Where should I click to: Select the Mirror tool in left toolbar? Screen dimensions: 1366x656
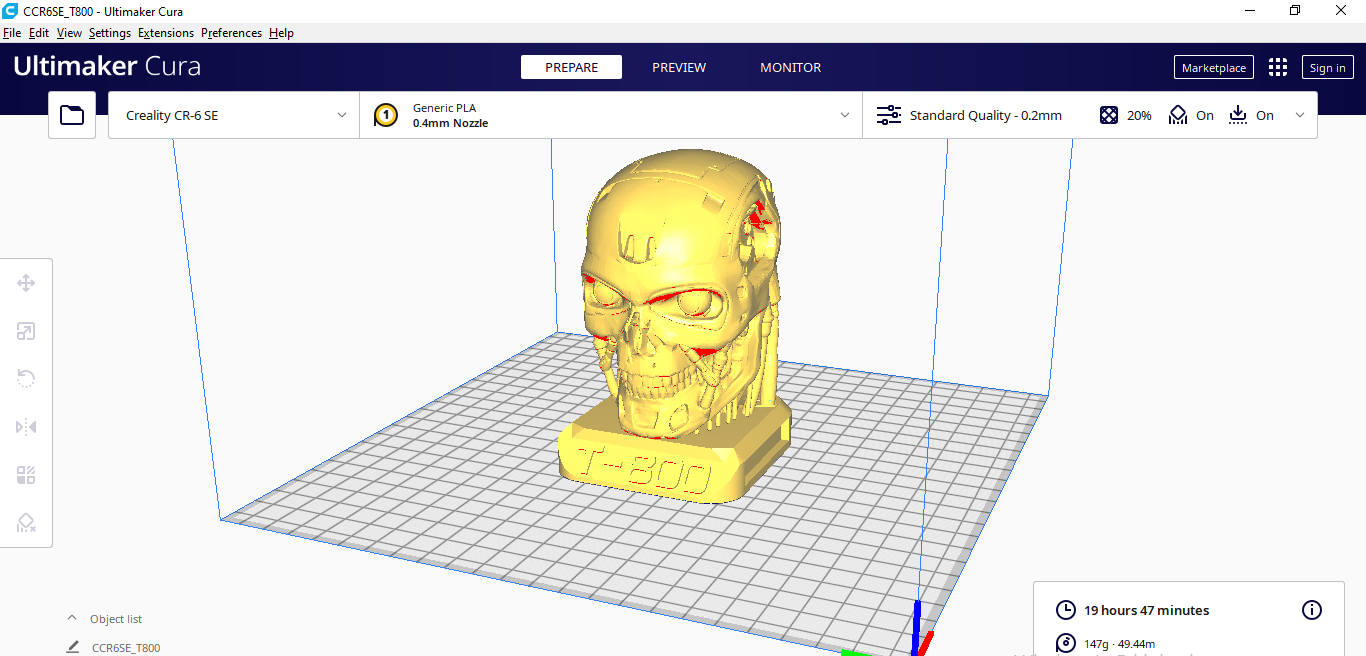tap(26, 427)
